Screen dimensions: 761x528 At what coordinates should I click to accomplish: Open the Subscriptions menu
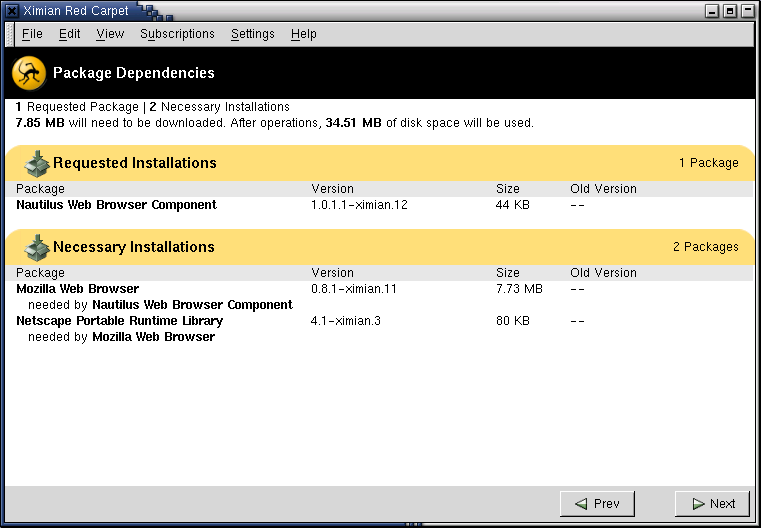[177, 34]
